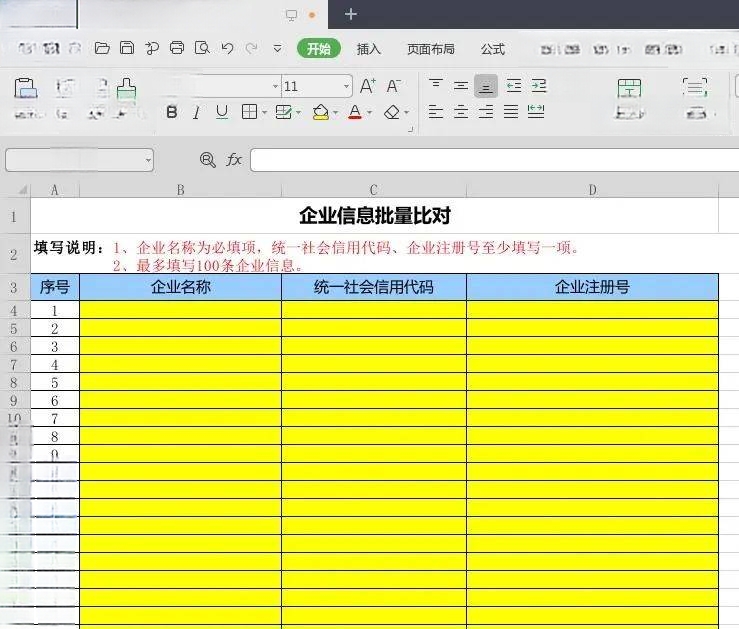Image resolution: width=739 pixels, height=629 pixels.
Task: Open the 公式 ribbon tab
Action: [493, 49]
